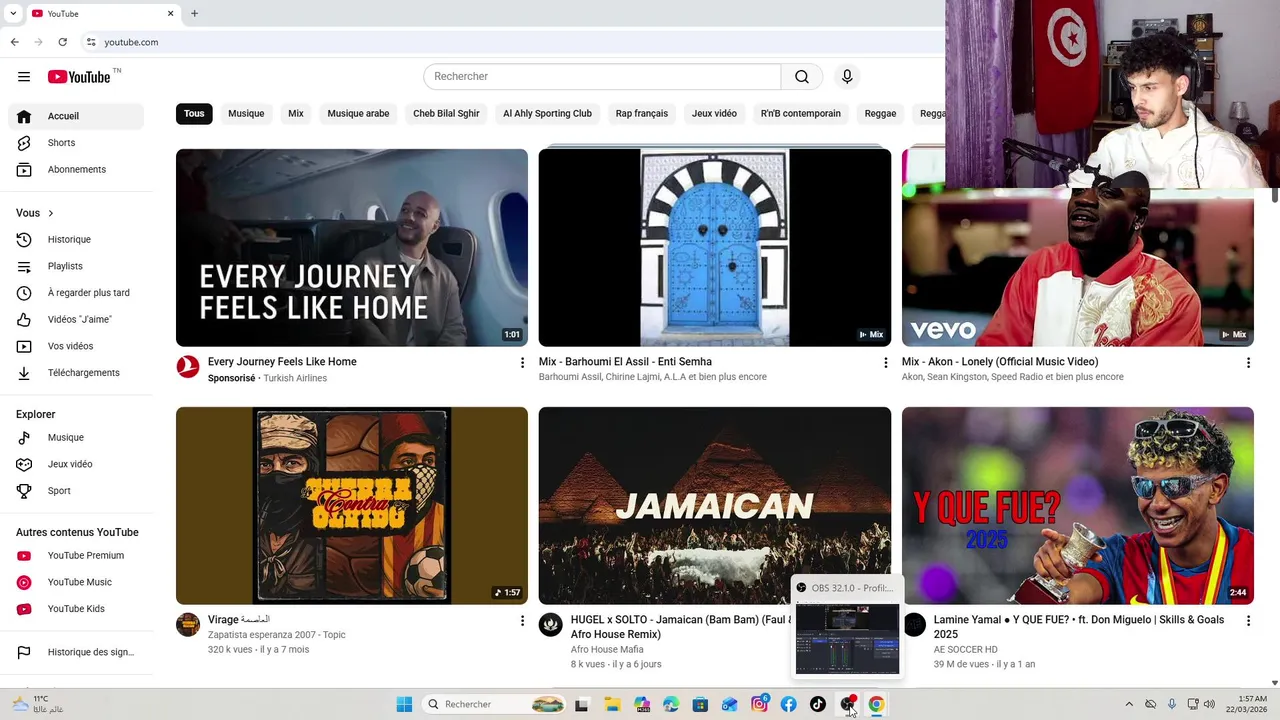
Task: Play the Every Journey Feels Like Home thumbnail
Action: coord(352,248)
